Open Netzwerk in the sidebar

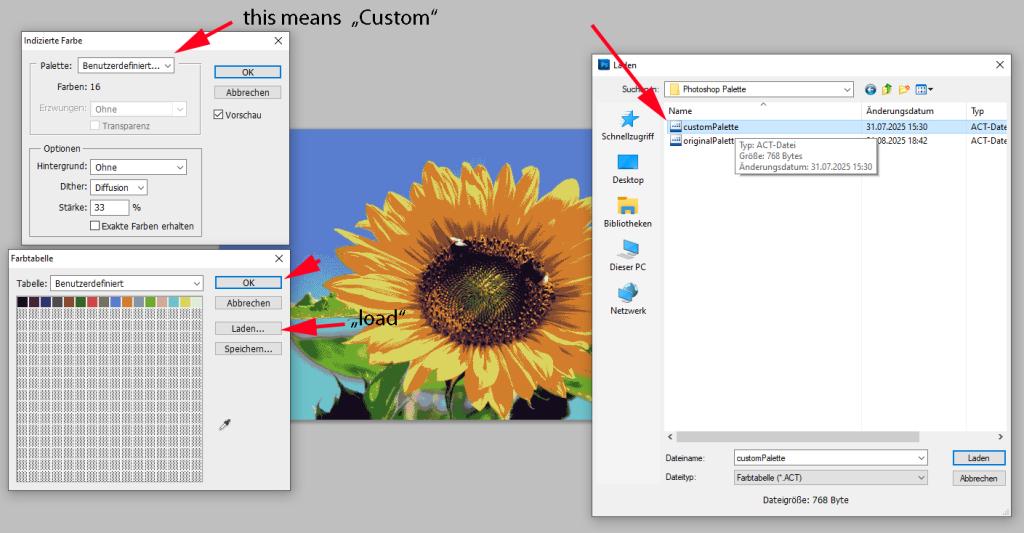coord(628,298)
